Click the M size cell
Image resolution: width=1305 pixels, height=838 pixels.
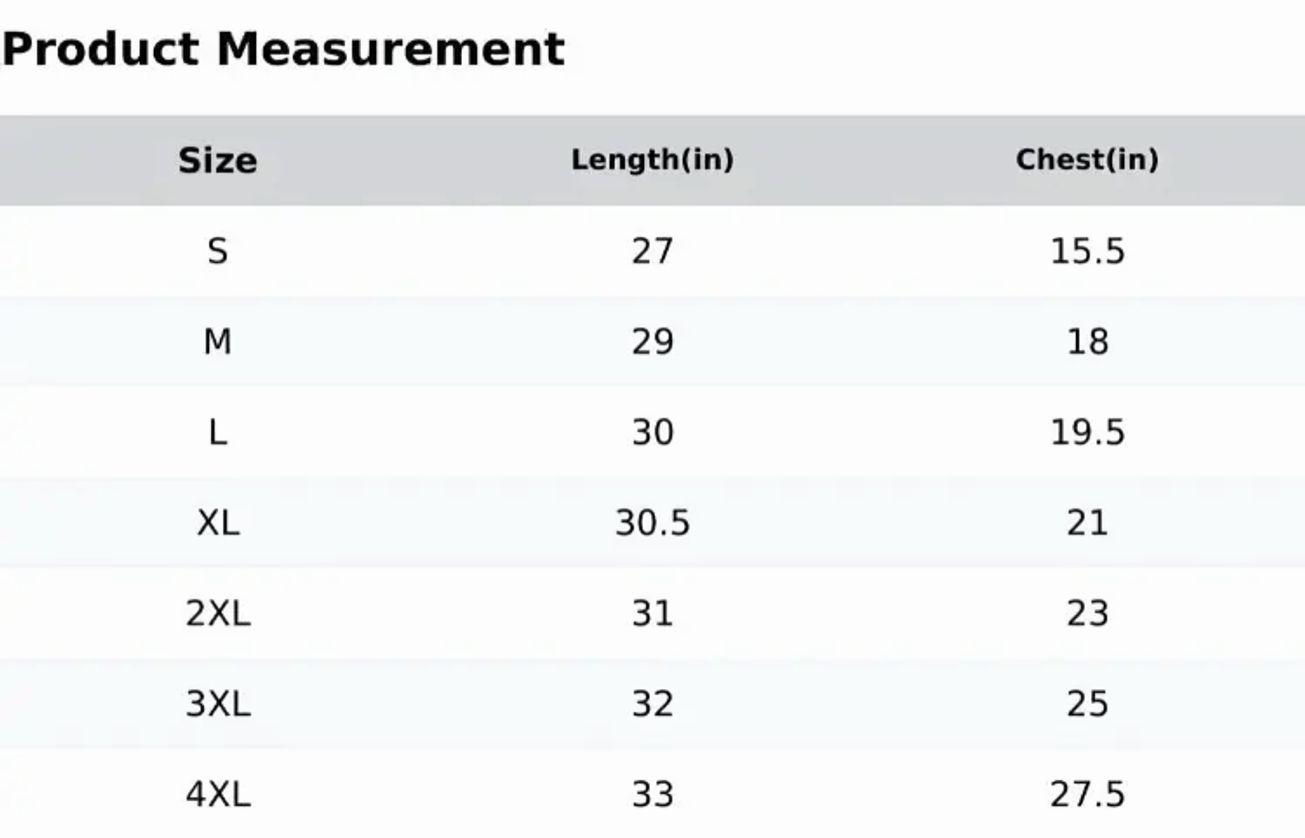click(x=217, y=342)
